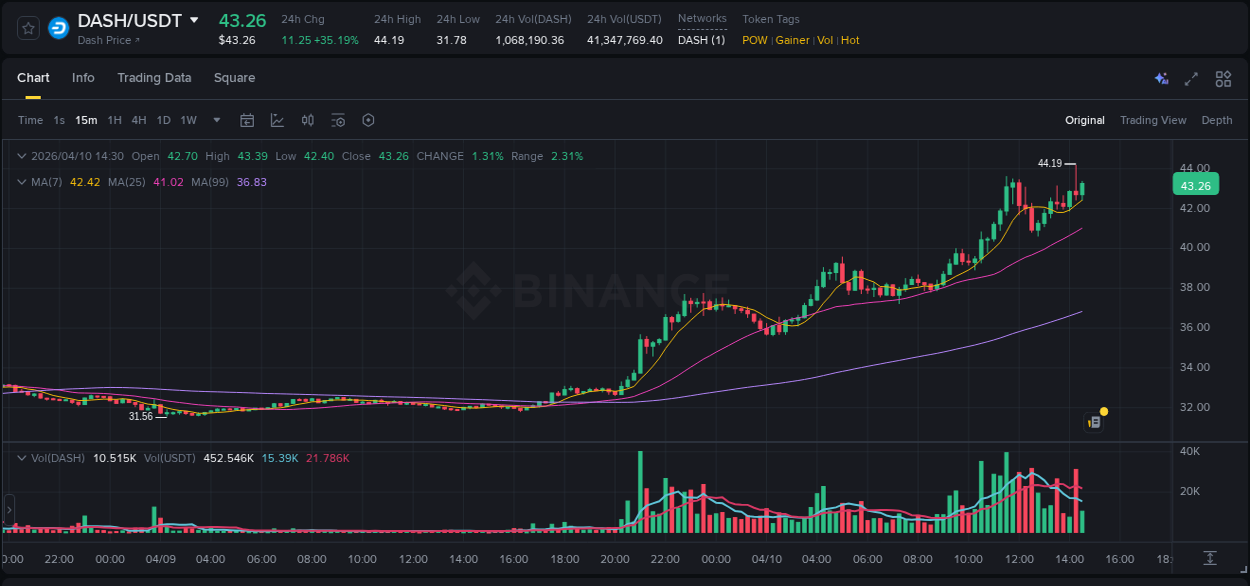Collapse the moving averages row
Viewport: 1250px width, 586px height.
[x=22, y=182]
